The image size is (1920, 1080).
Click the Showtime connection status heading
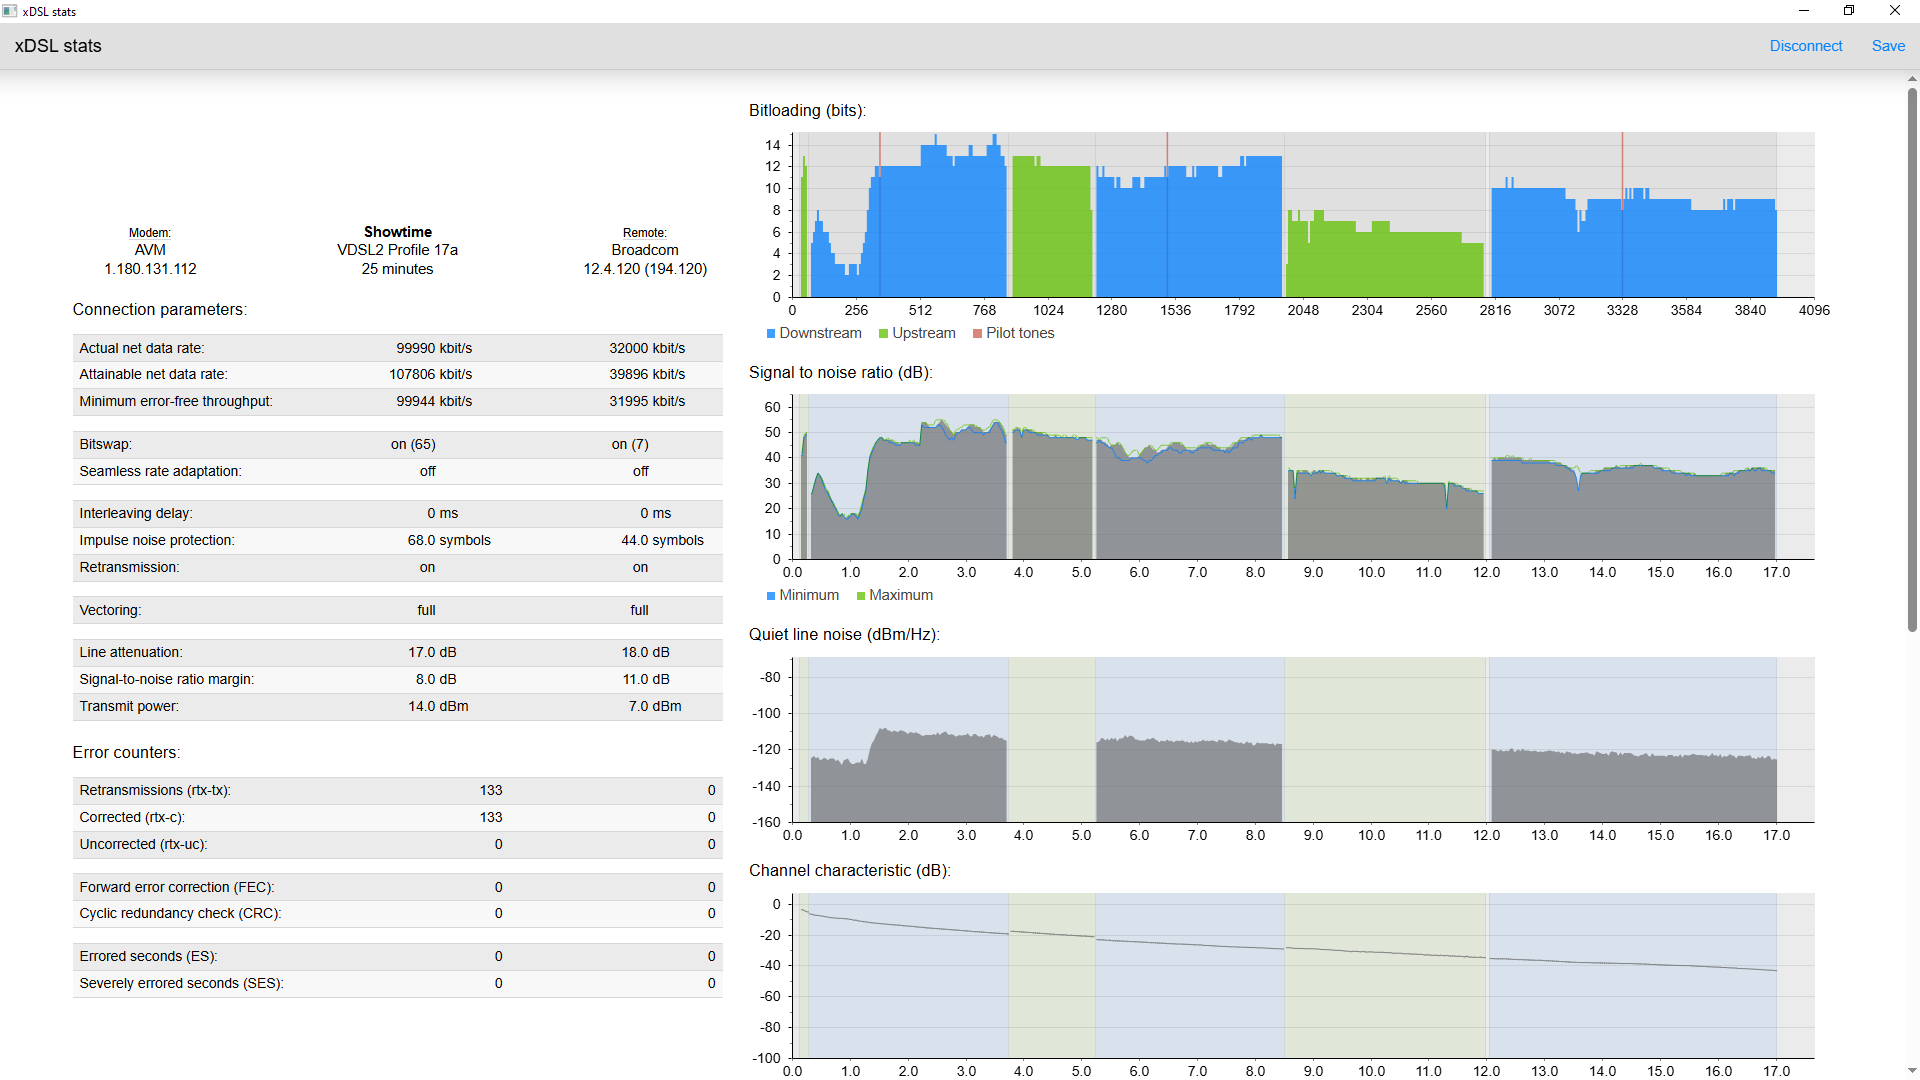coord(397,232)
